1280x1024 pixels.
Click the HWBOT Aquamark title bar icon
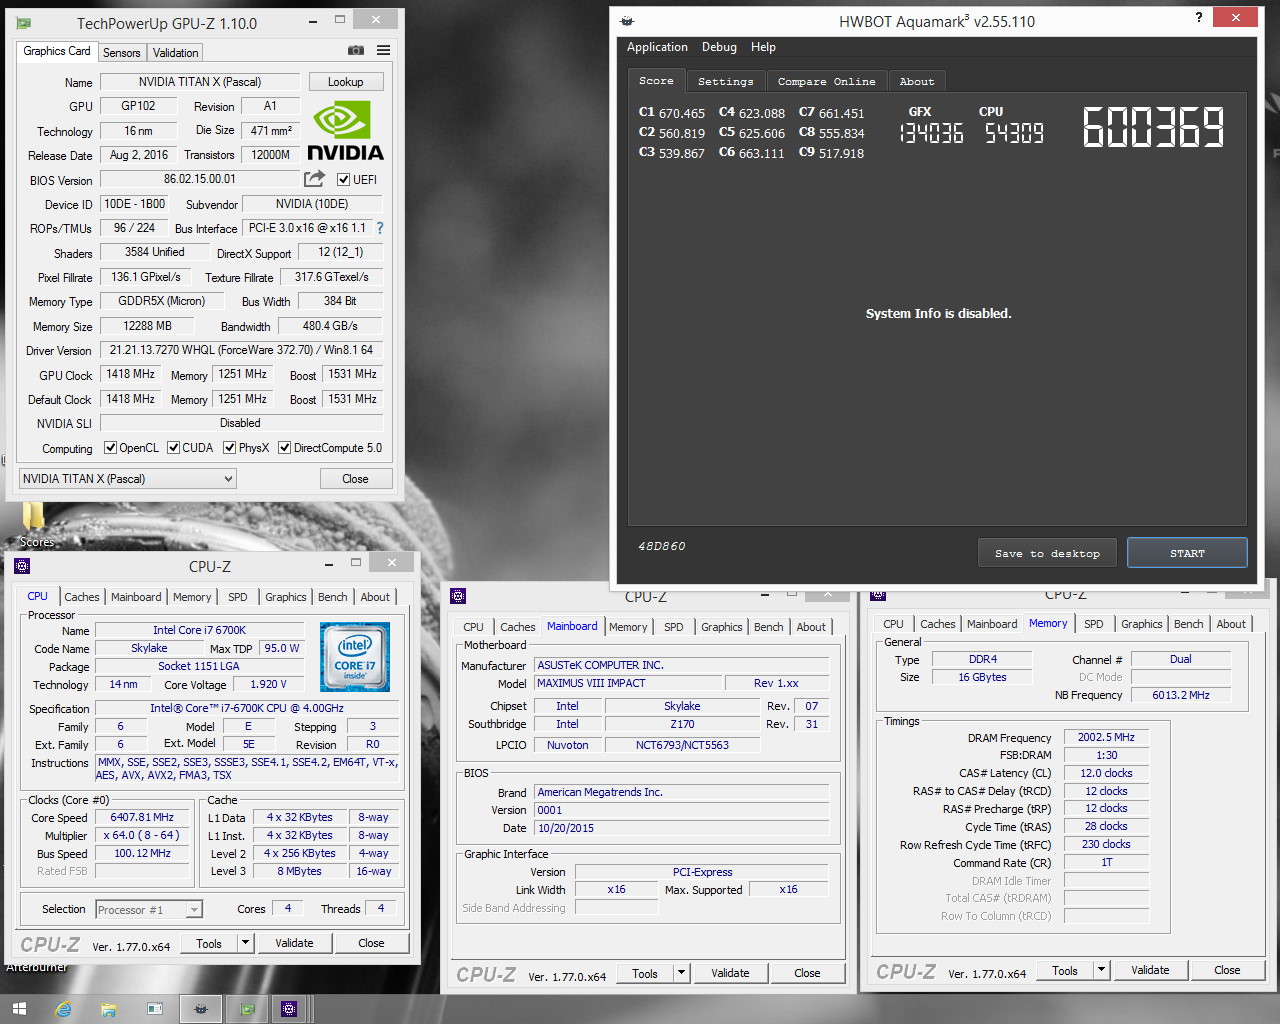[627, 21]
